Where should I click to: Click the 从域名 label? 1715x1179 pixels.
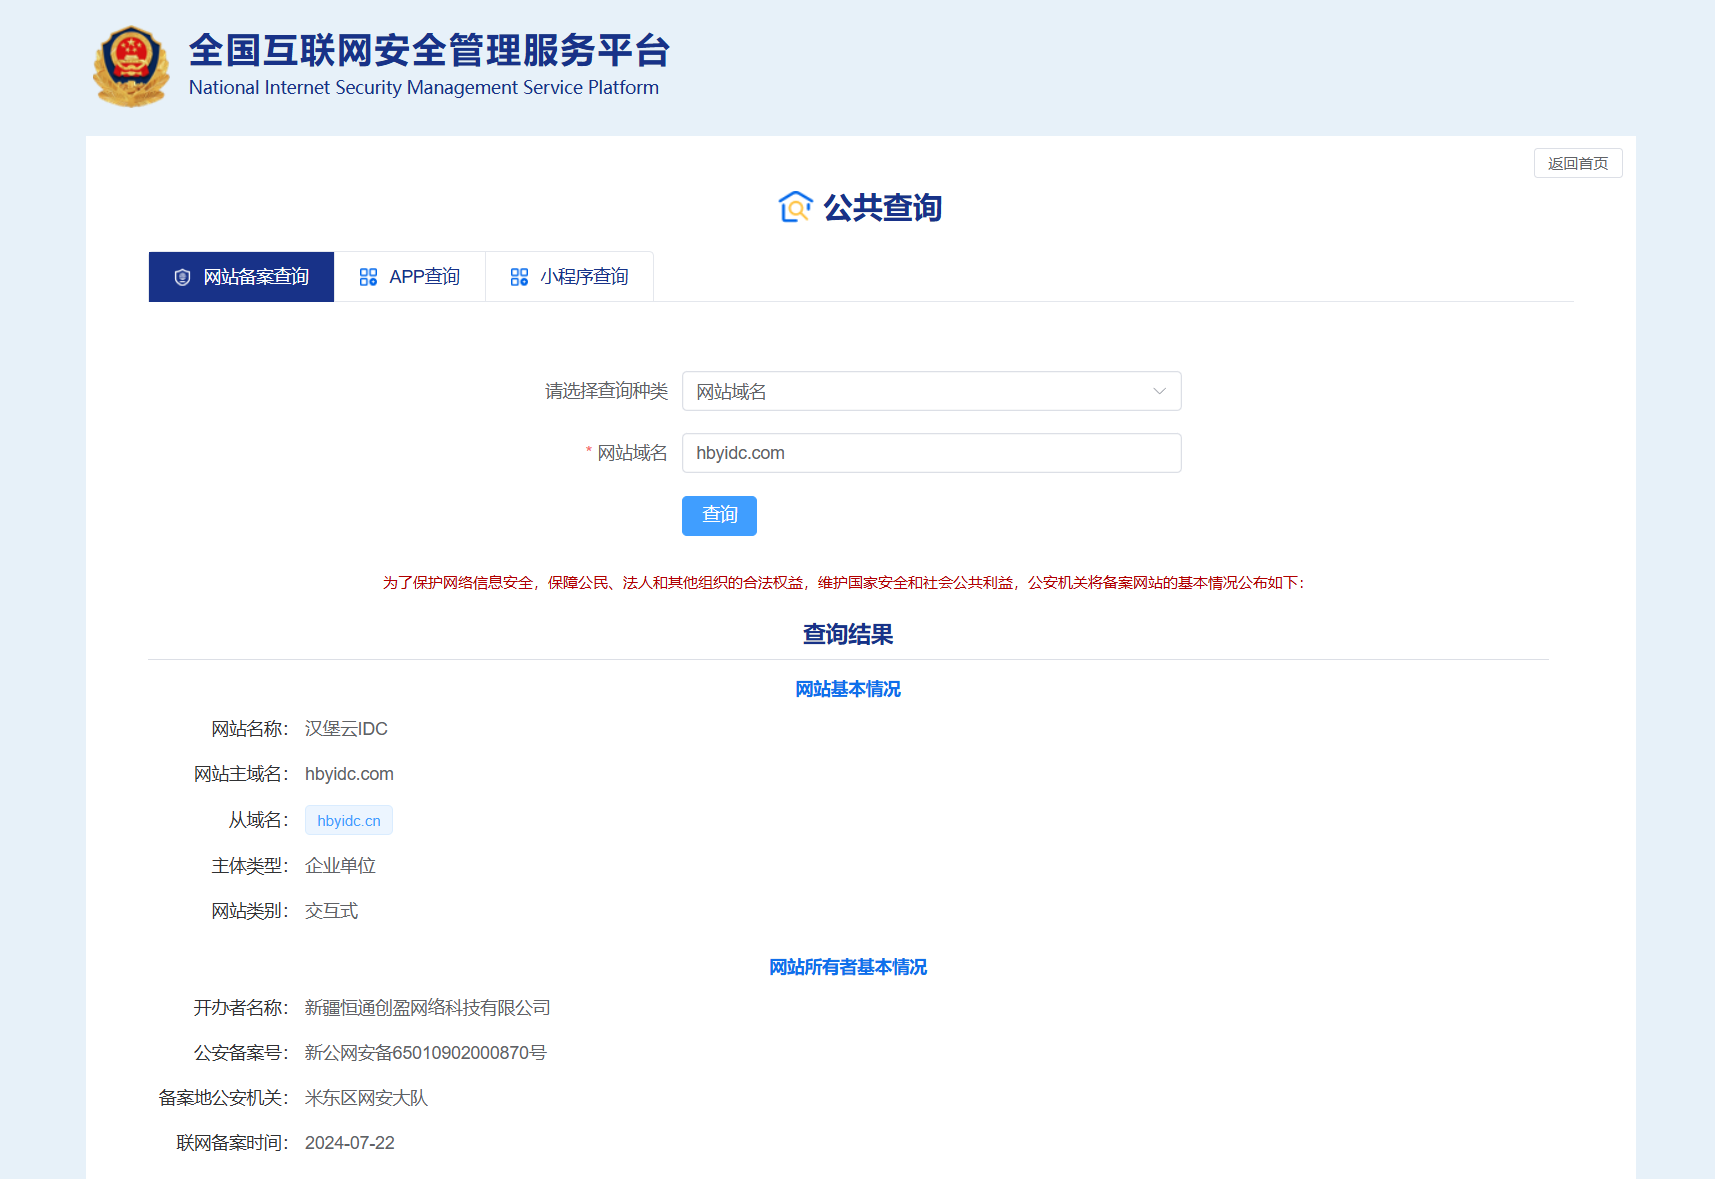point(258,820)
